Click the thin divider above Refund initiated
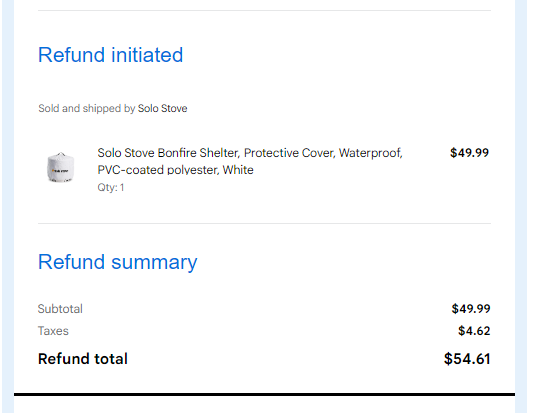The height and width of the screenshot is (413, 534). point(264,10)
